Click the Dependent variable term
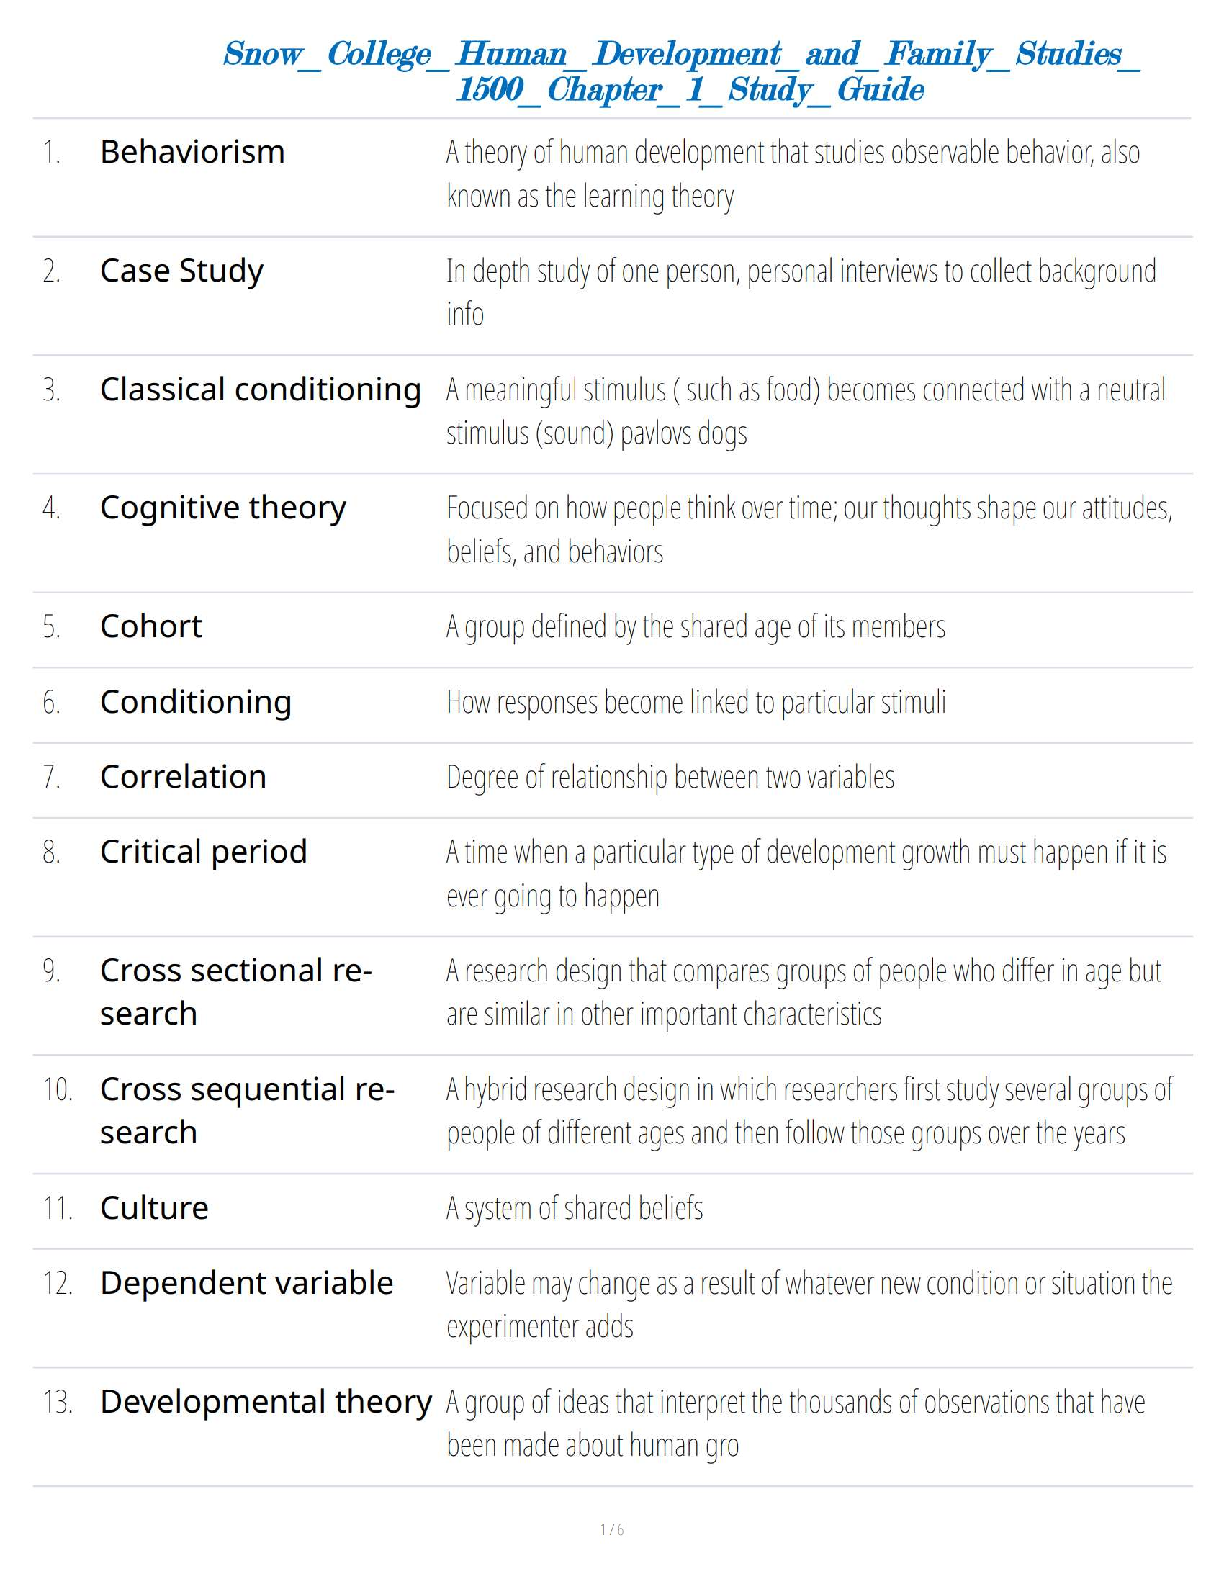This screenshot has height=1584, width=1224. pos(246,1283)
